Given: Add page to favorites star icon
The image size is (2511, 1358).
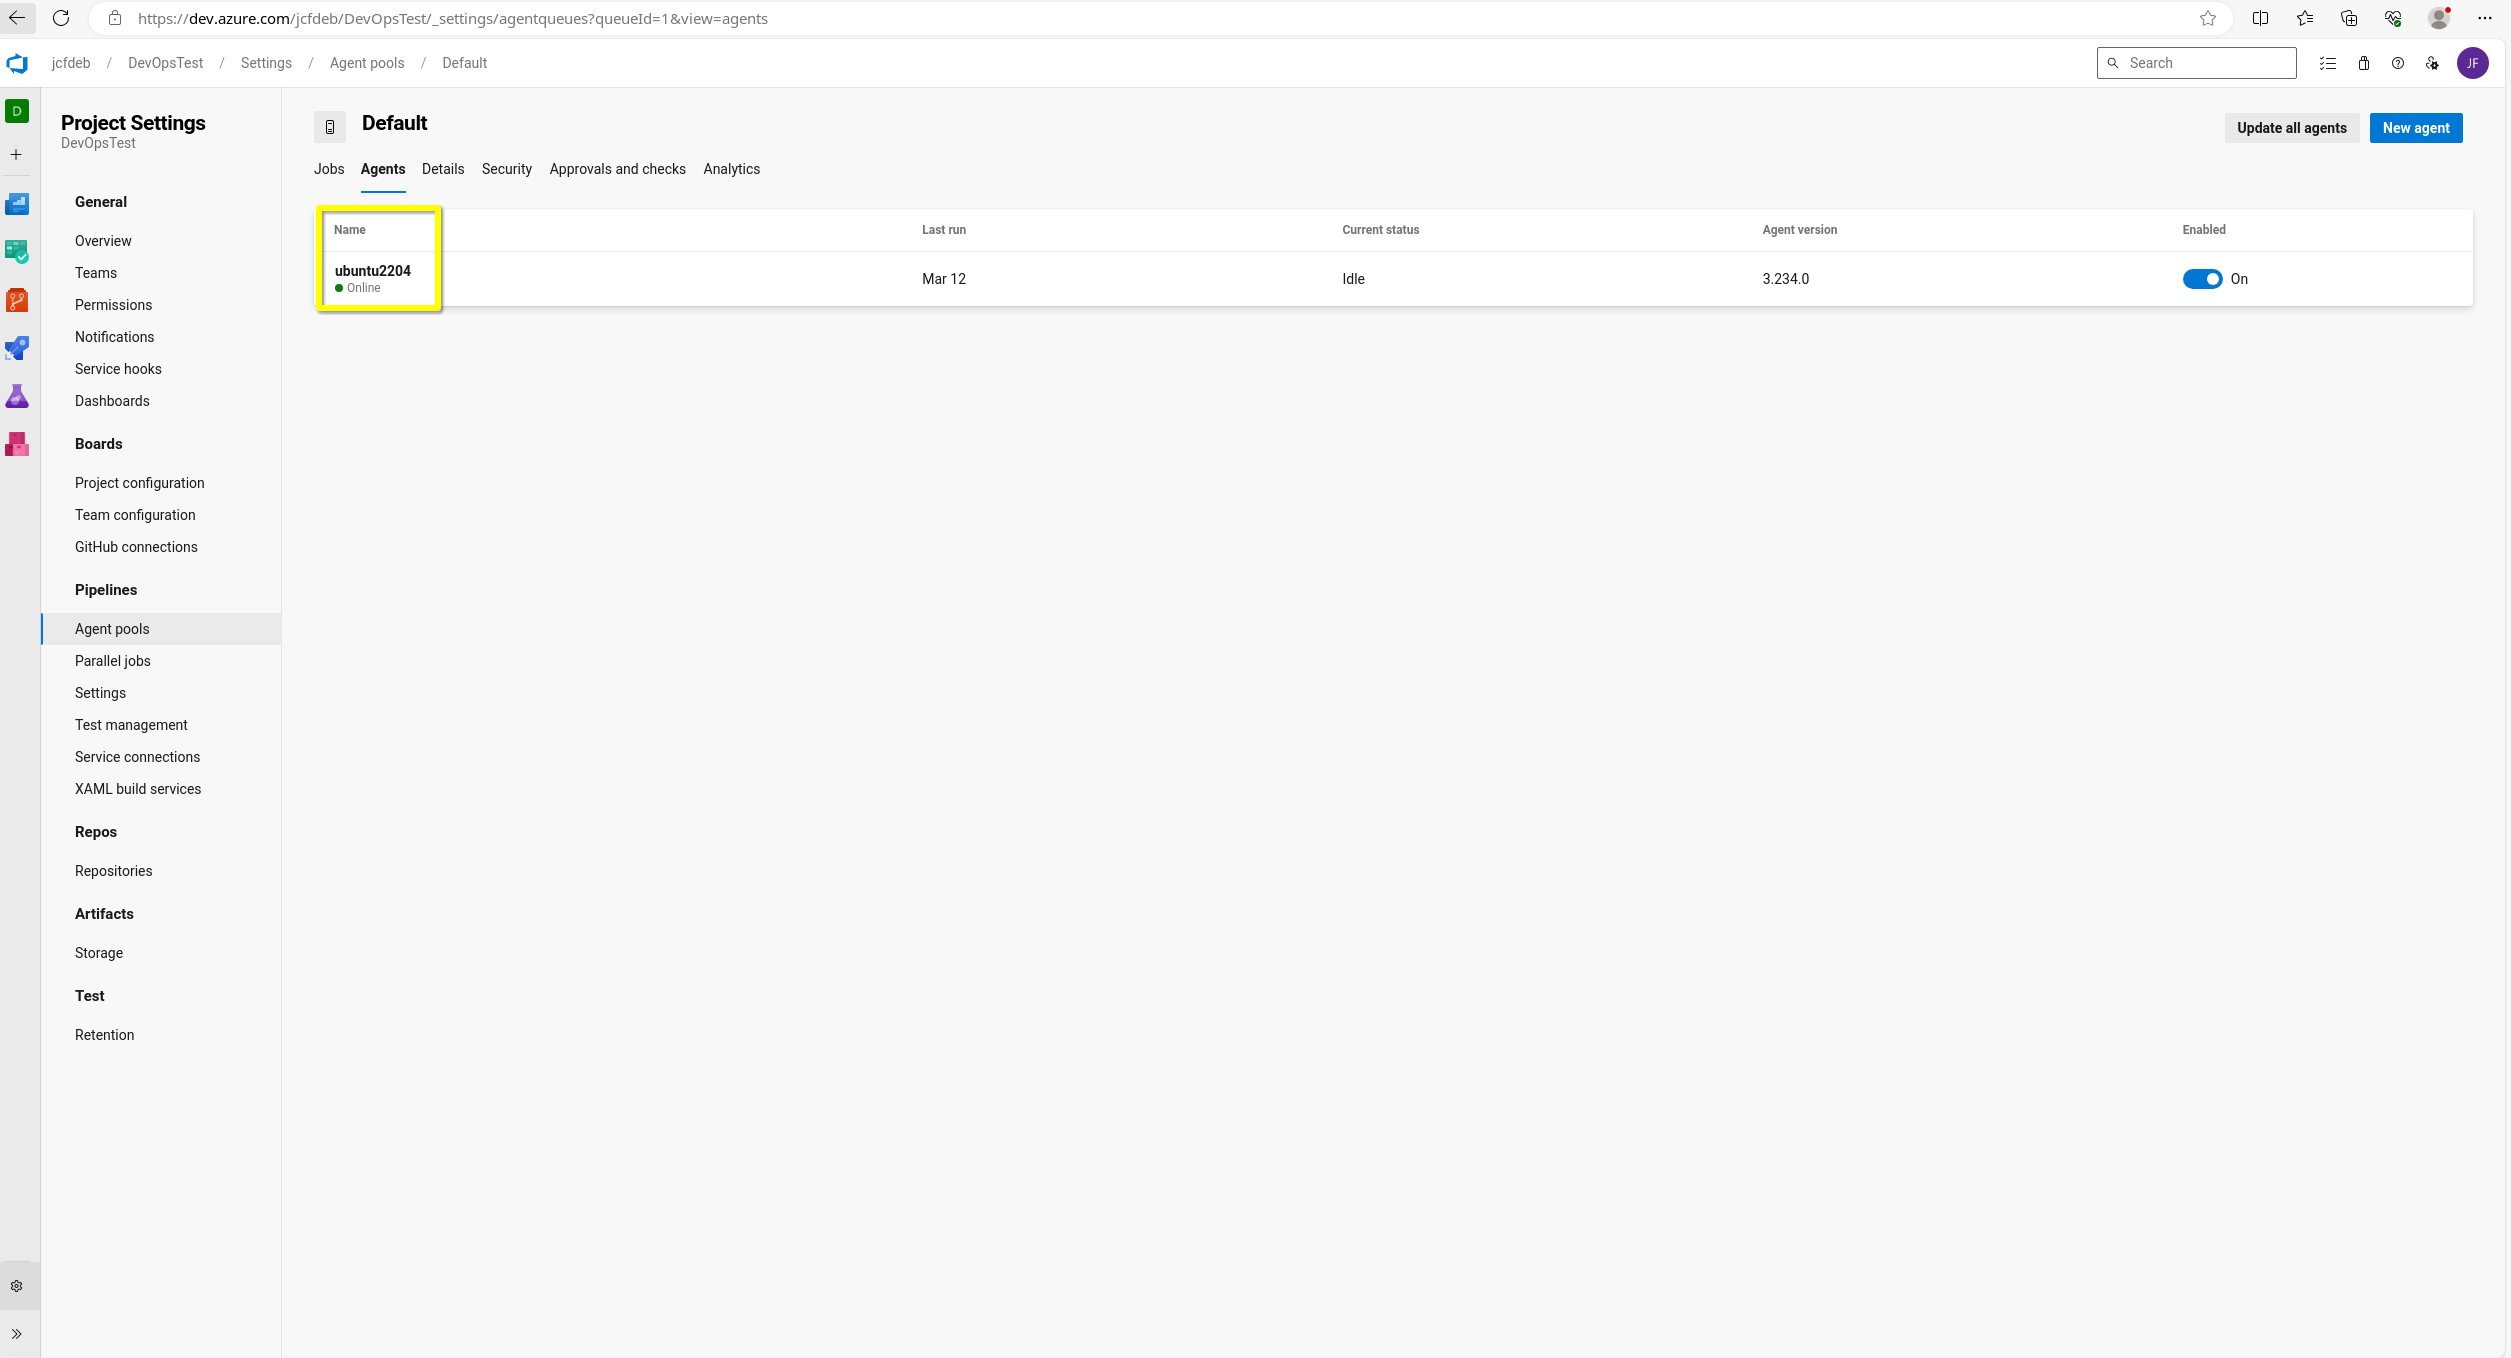Looking at the screenshot, I should (x=2208, y=18).
